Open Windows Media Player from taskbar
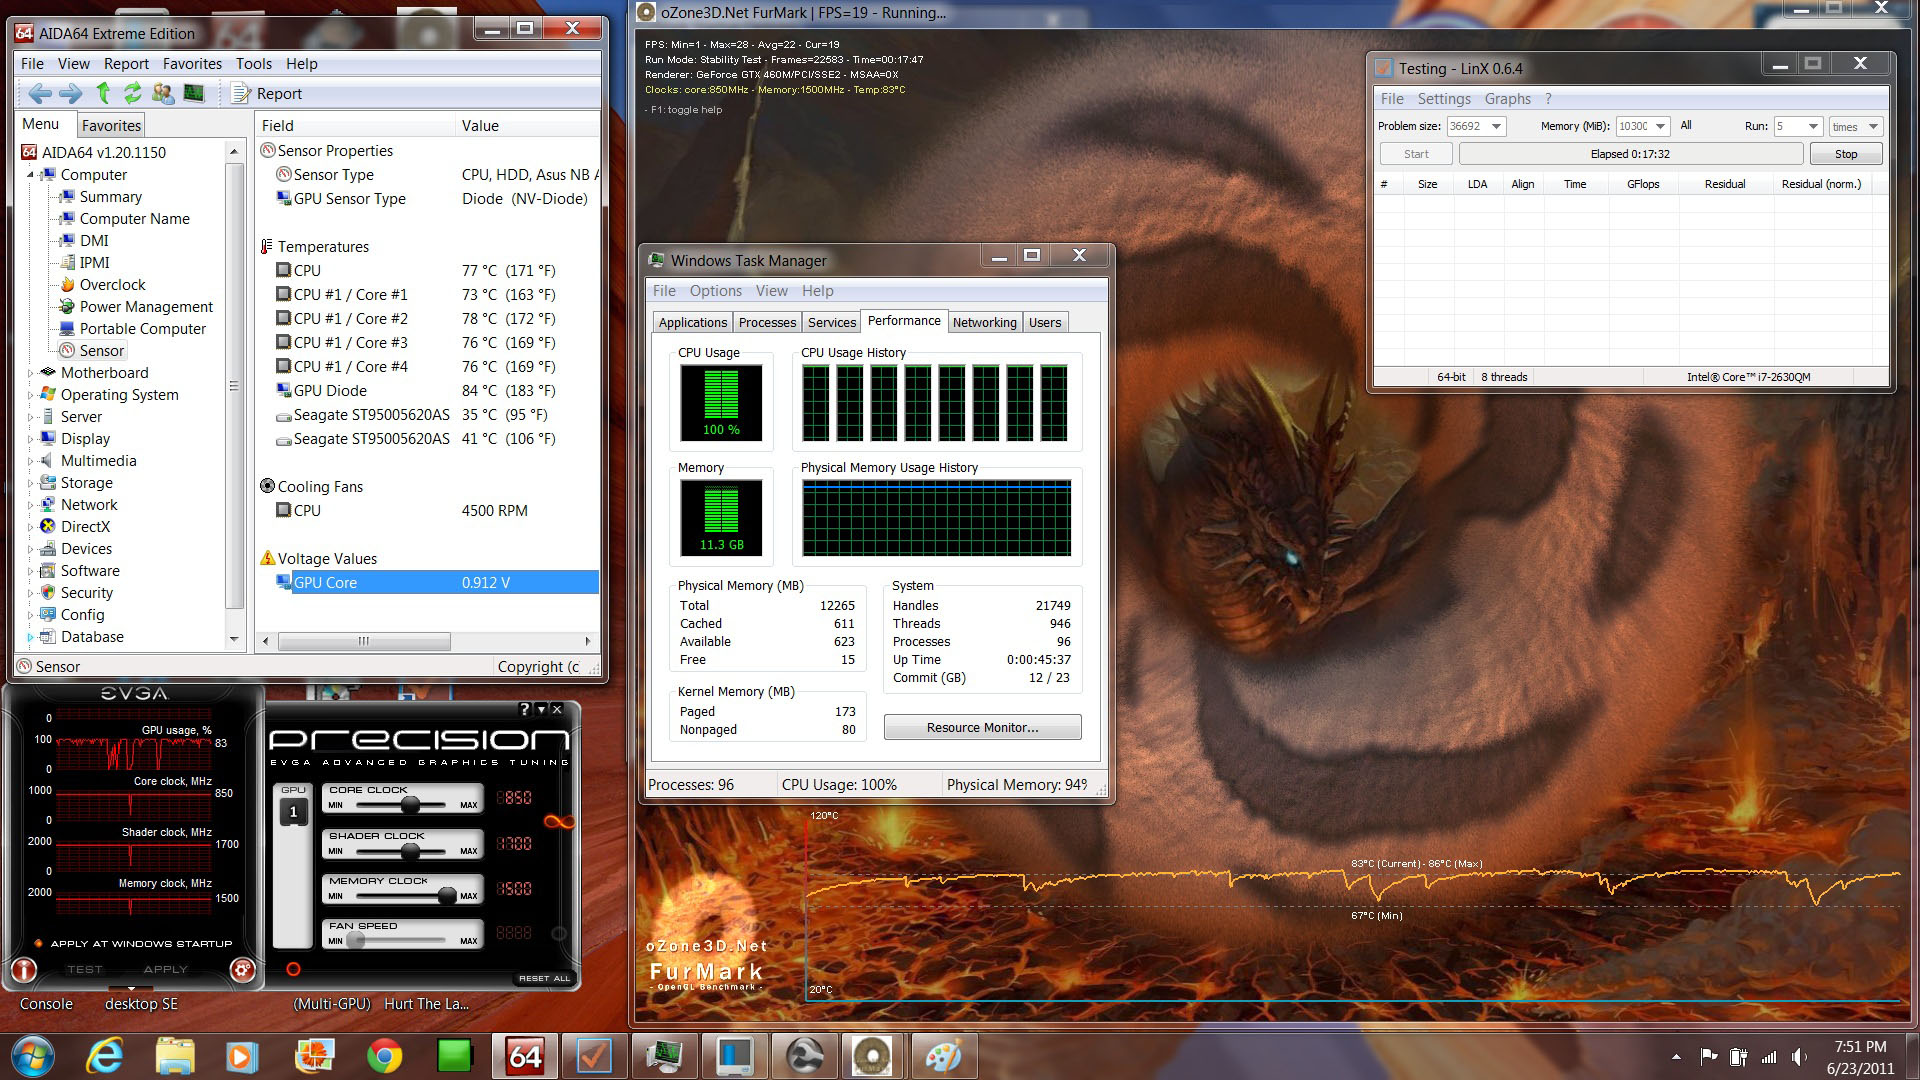The width and height of the screenshot is (1920, 1080). [x=242, y=1056]
